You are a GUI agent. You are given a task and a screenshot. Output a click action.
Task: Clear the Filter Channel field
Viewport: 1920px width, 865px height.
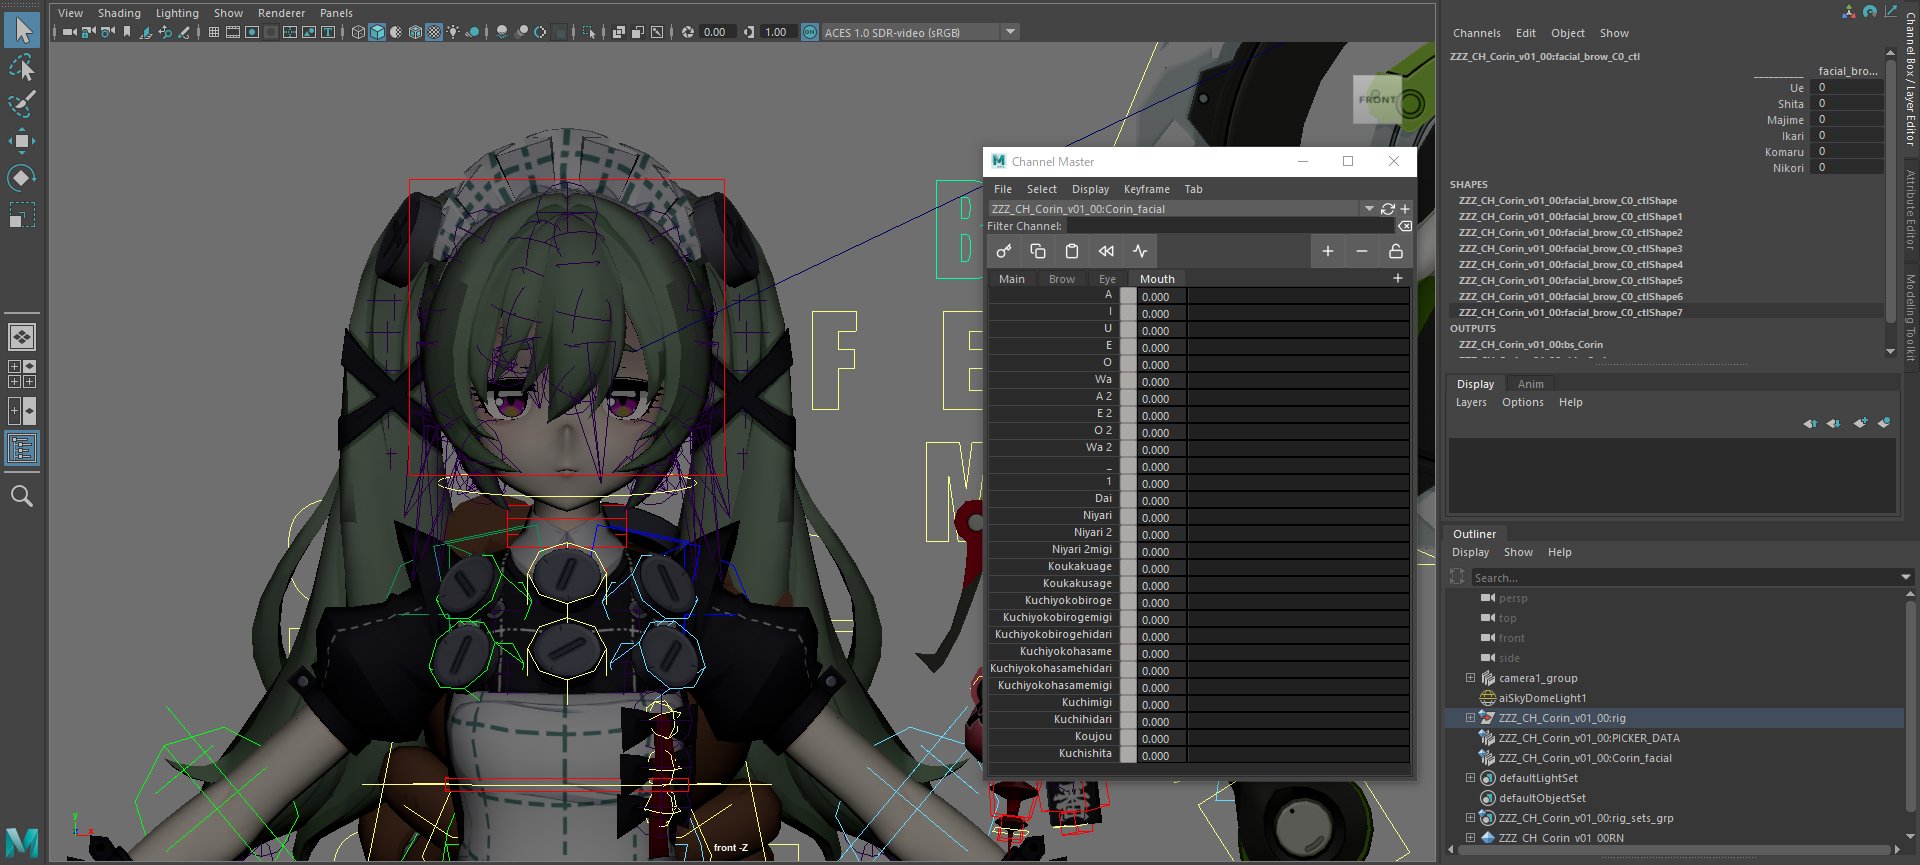point(1405,226)
